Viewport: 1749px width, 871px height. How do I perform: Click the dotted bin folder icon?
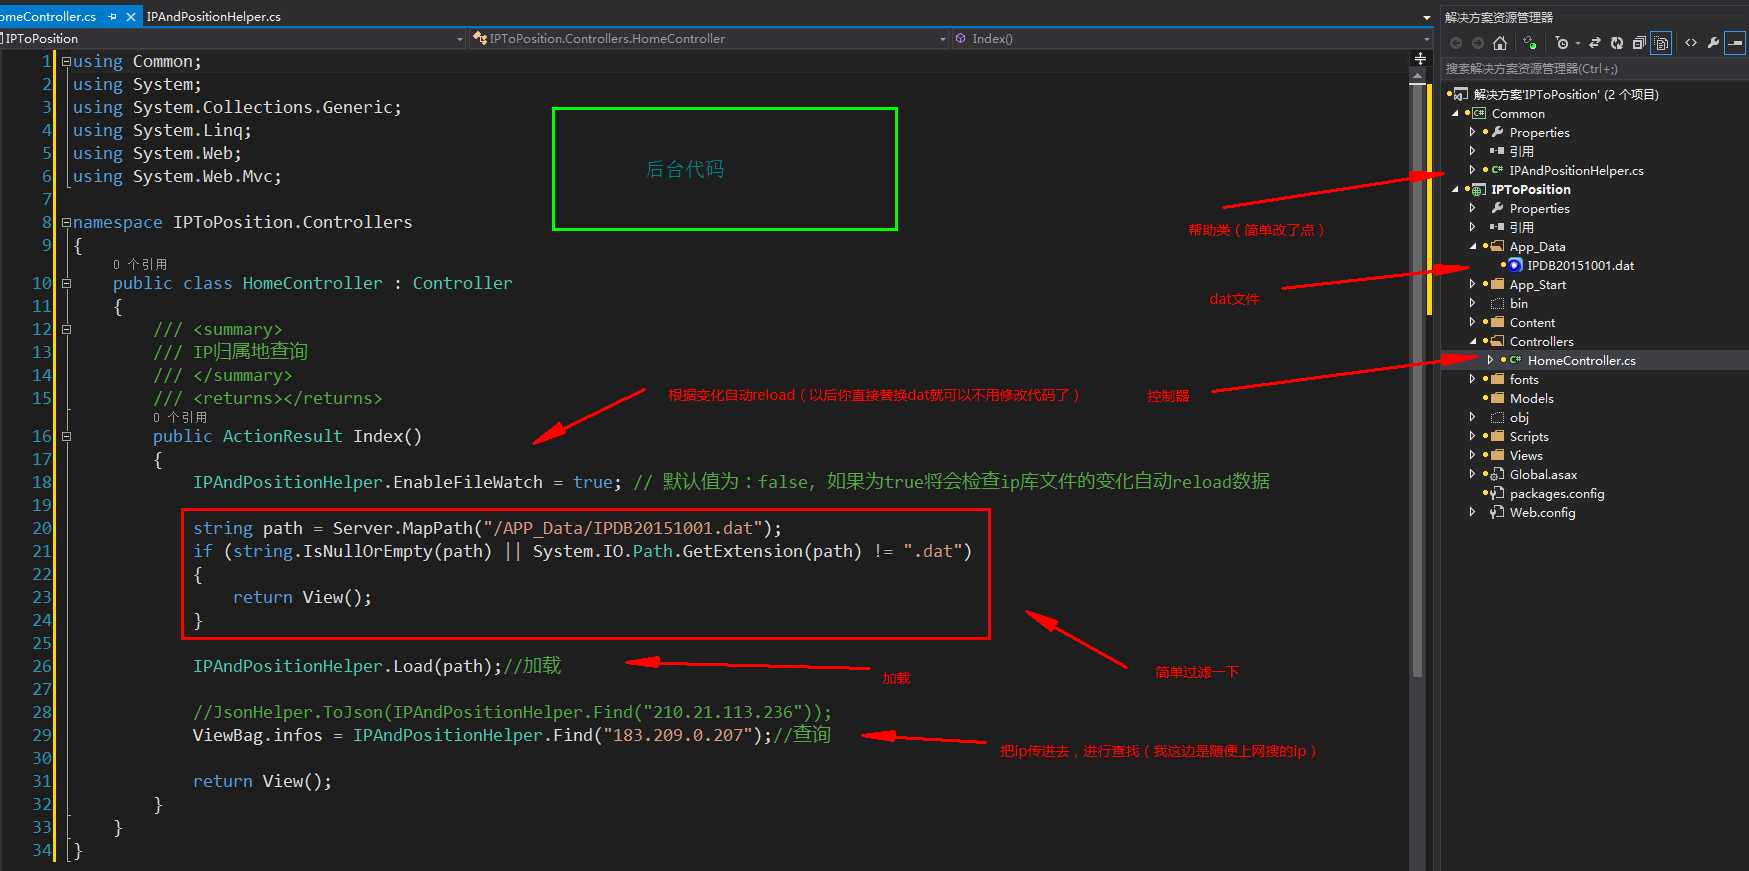pos(1497,303)
